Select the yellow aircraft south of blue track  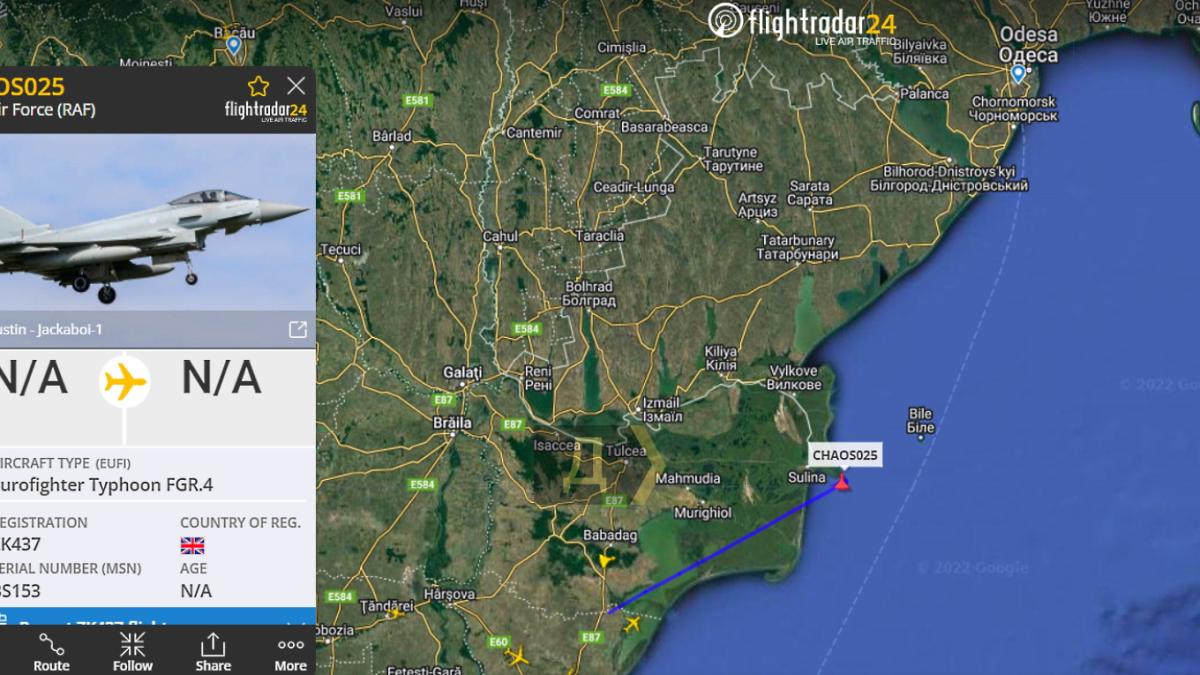pos(631,624)
